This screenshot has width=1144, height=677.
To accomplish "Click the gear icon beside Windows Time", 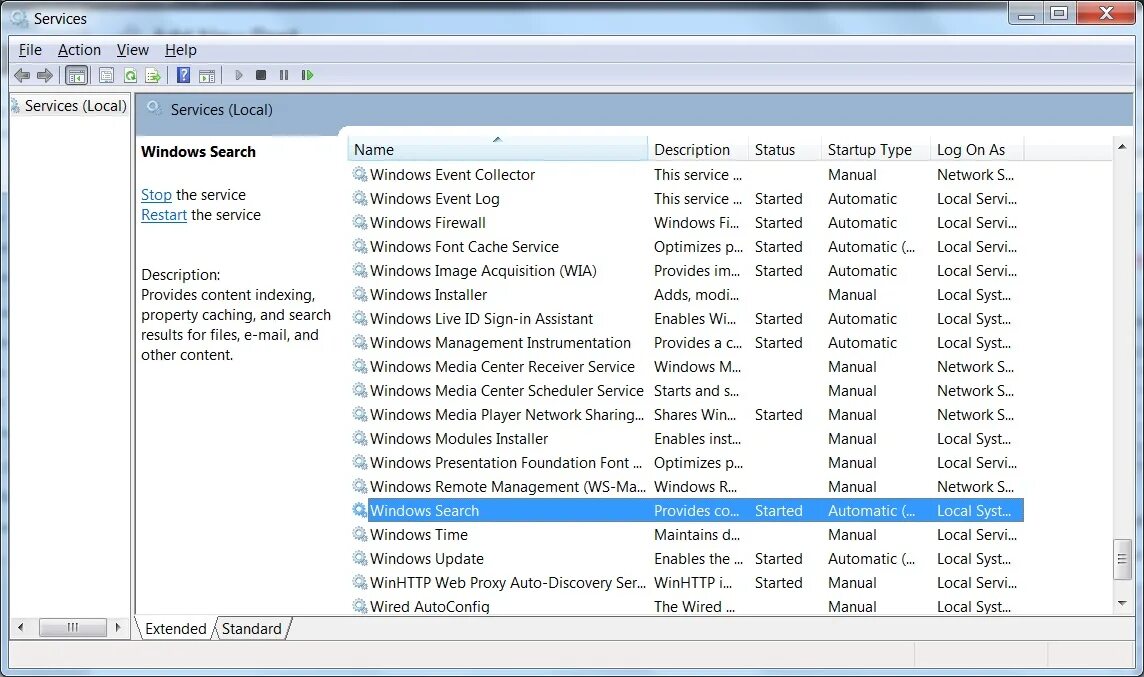I will click(x=360, y=534).
